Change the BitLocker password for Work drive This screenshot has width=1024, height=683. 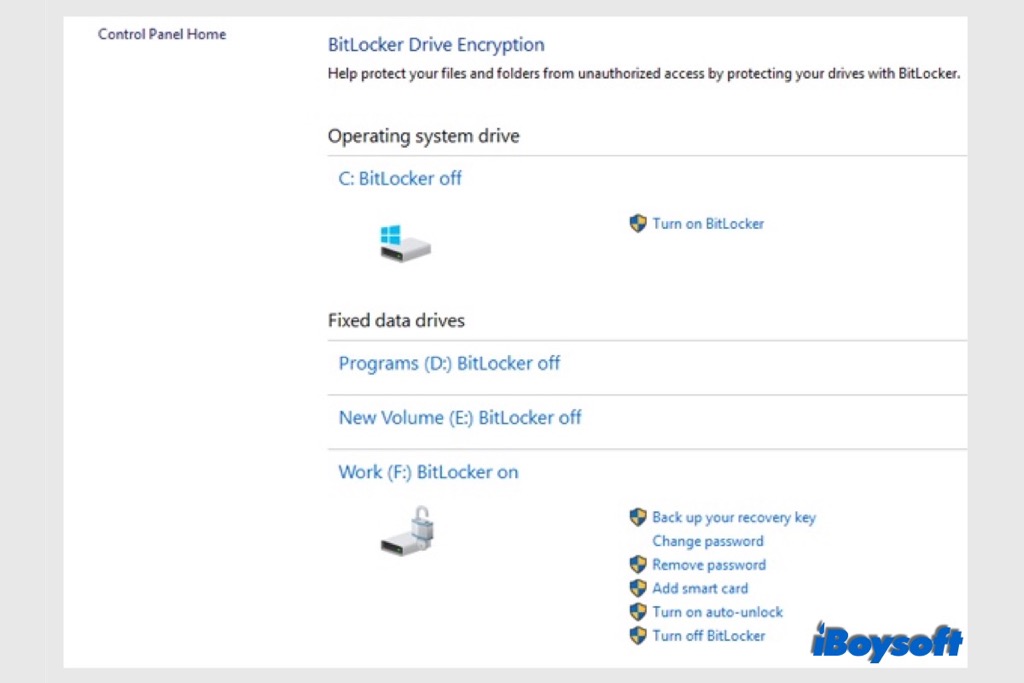(708, 541)
